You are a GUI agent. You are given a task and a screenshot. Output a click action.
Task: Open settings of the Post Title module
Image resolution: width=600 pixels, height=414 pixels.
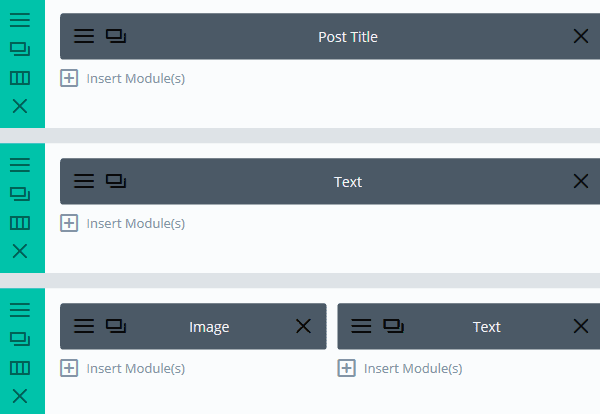84,36
